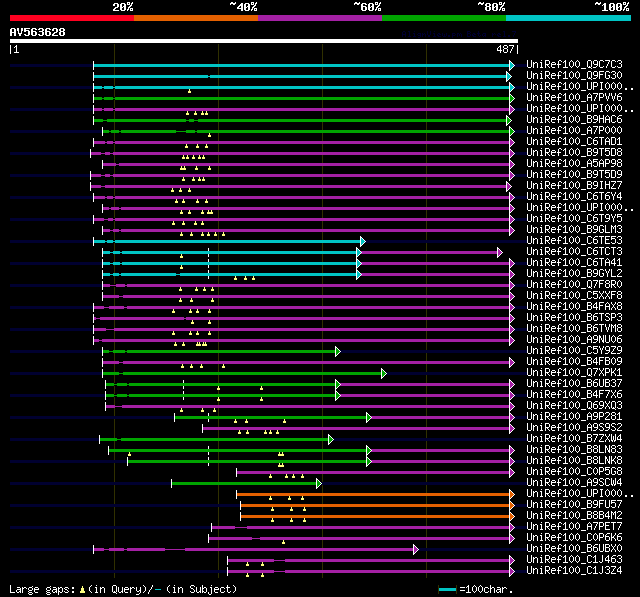This screenshot has width=640, height=597.
Task: Click the purple arrowhead ending the UniRef100_B6UBX0 alignment
Action: 416,550
